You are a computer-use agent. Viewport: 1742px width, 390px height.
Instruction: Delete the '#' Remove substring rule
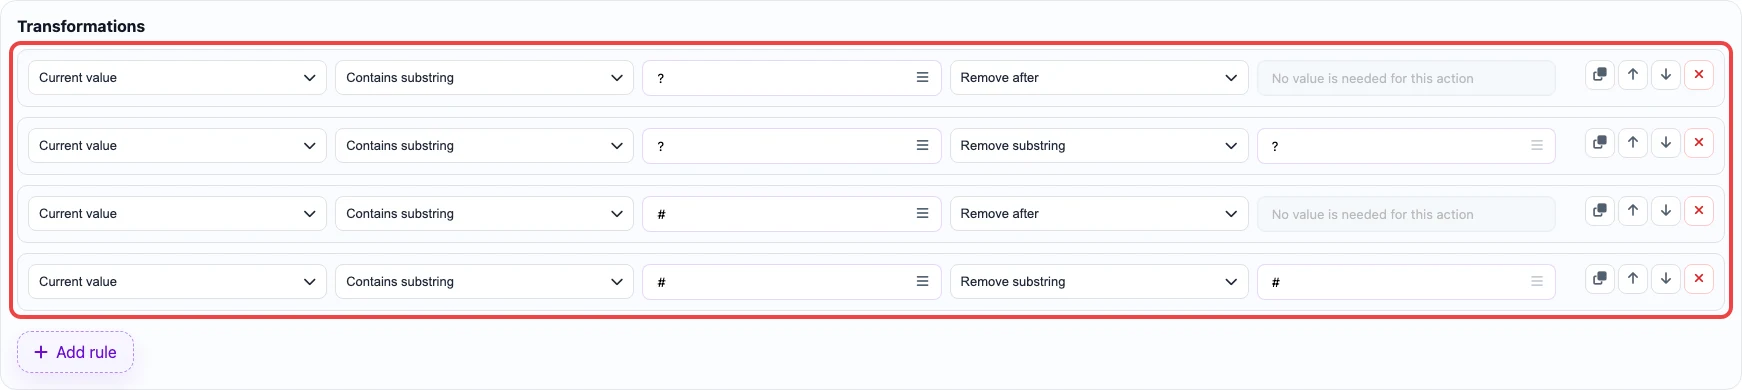coord(1699,279)
